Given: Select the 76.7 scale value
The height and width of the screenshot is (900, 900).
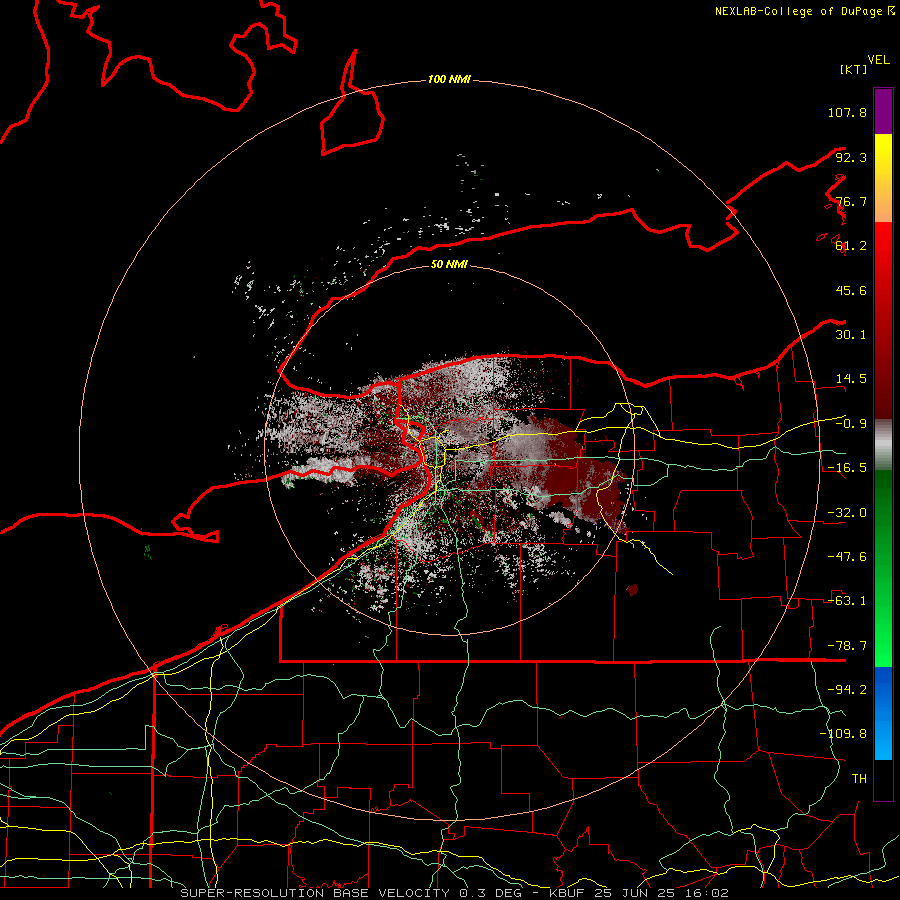Looking at the screenshot, I should click(851, 201).
